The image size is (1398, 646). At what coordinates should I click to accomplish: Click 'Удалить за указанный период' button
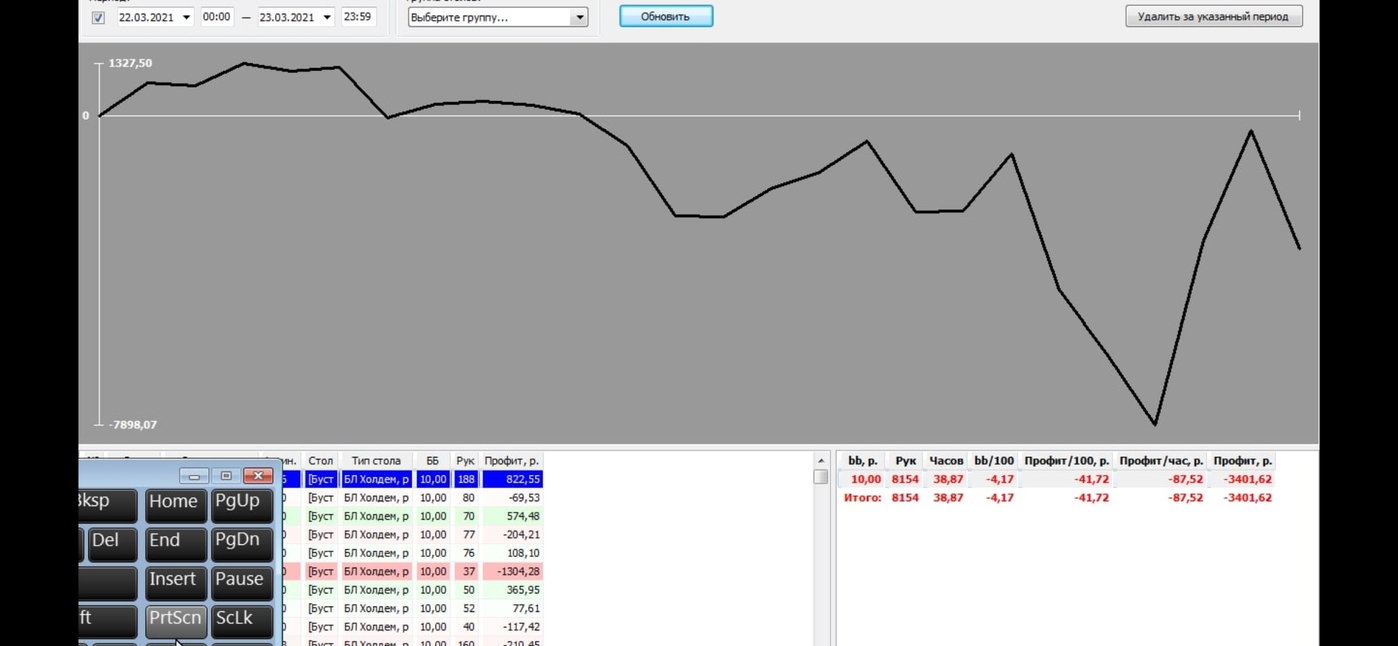(1213, 16)
